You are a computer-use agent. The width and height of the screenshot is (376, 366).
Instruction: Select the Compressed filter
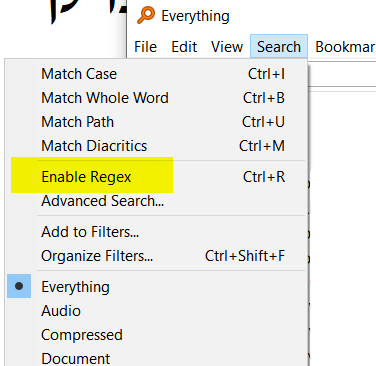click(156, 335)
